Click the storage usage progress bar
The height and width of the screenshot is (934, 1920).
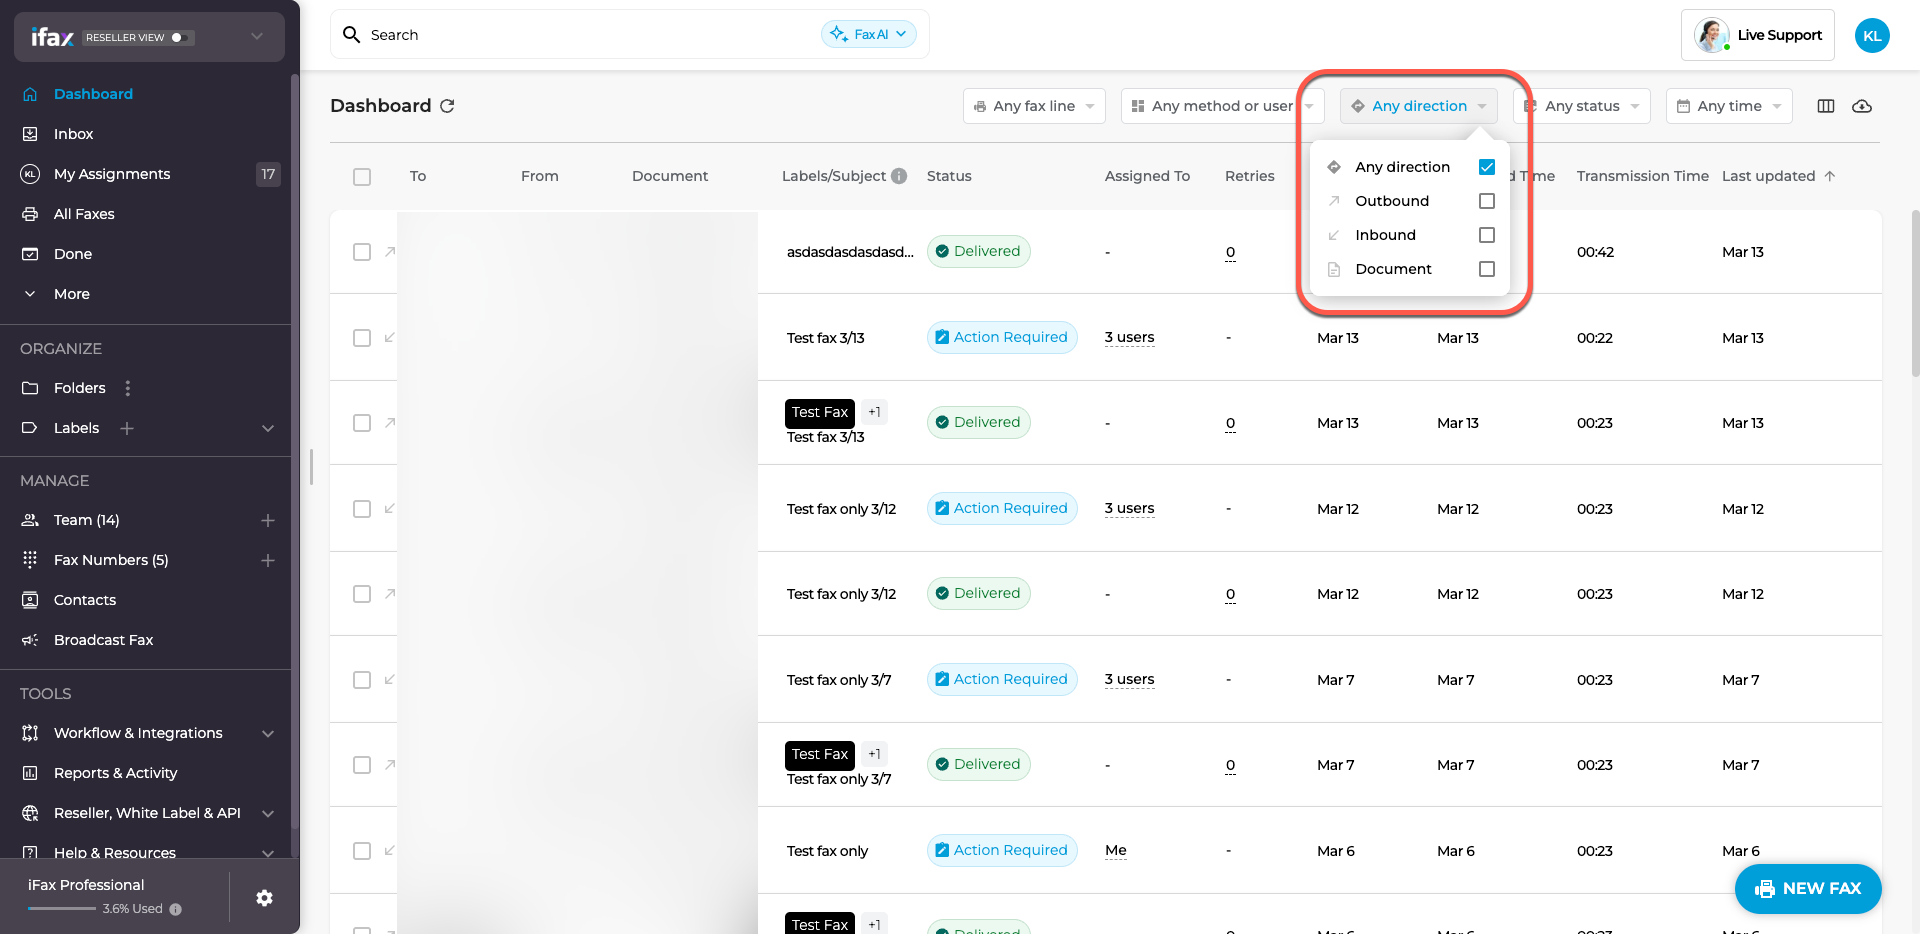[x=62, y=909]
